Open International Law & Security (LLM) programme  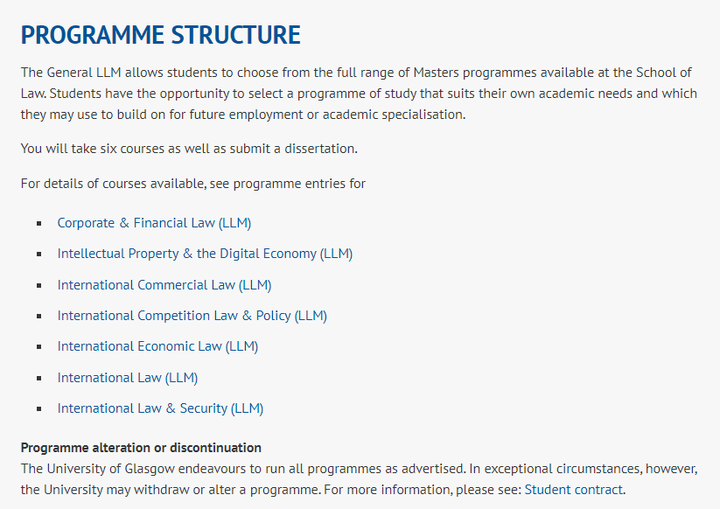point(160,409)
